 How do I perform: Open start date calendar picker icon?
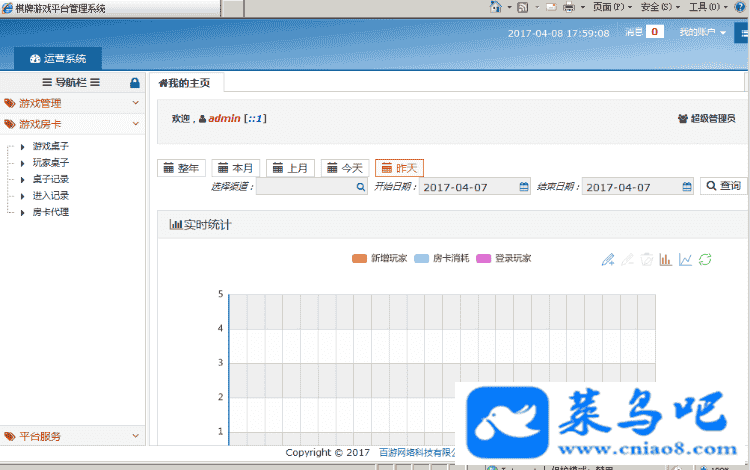(x=524, y=186)
